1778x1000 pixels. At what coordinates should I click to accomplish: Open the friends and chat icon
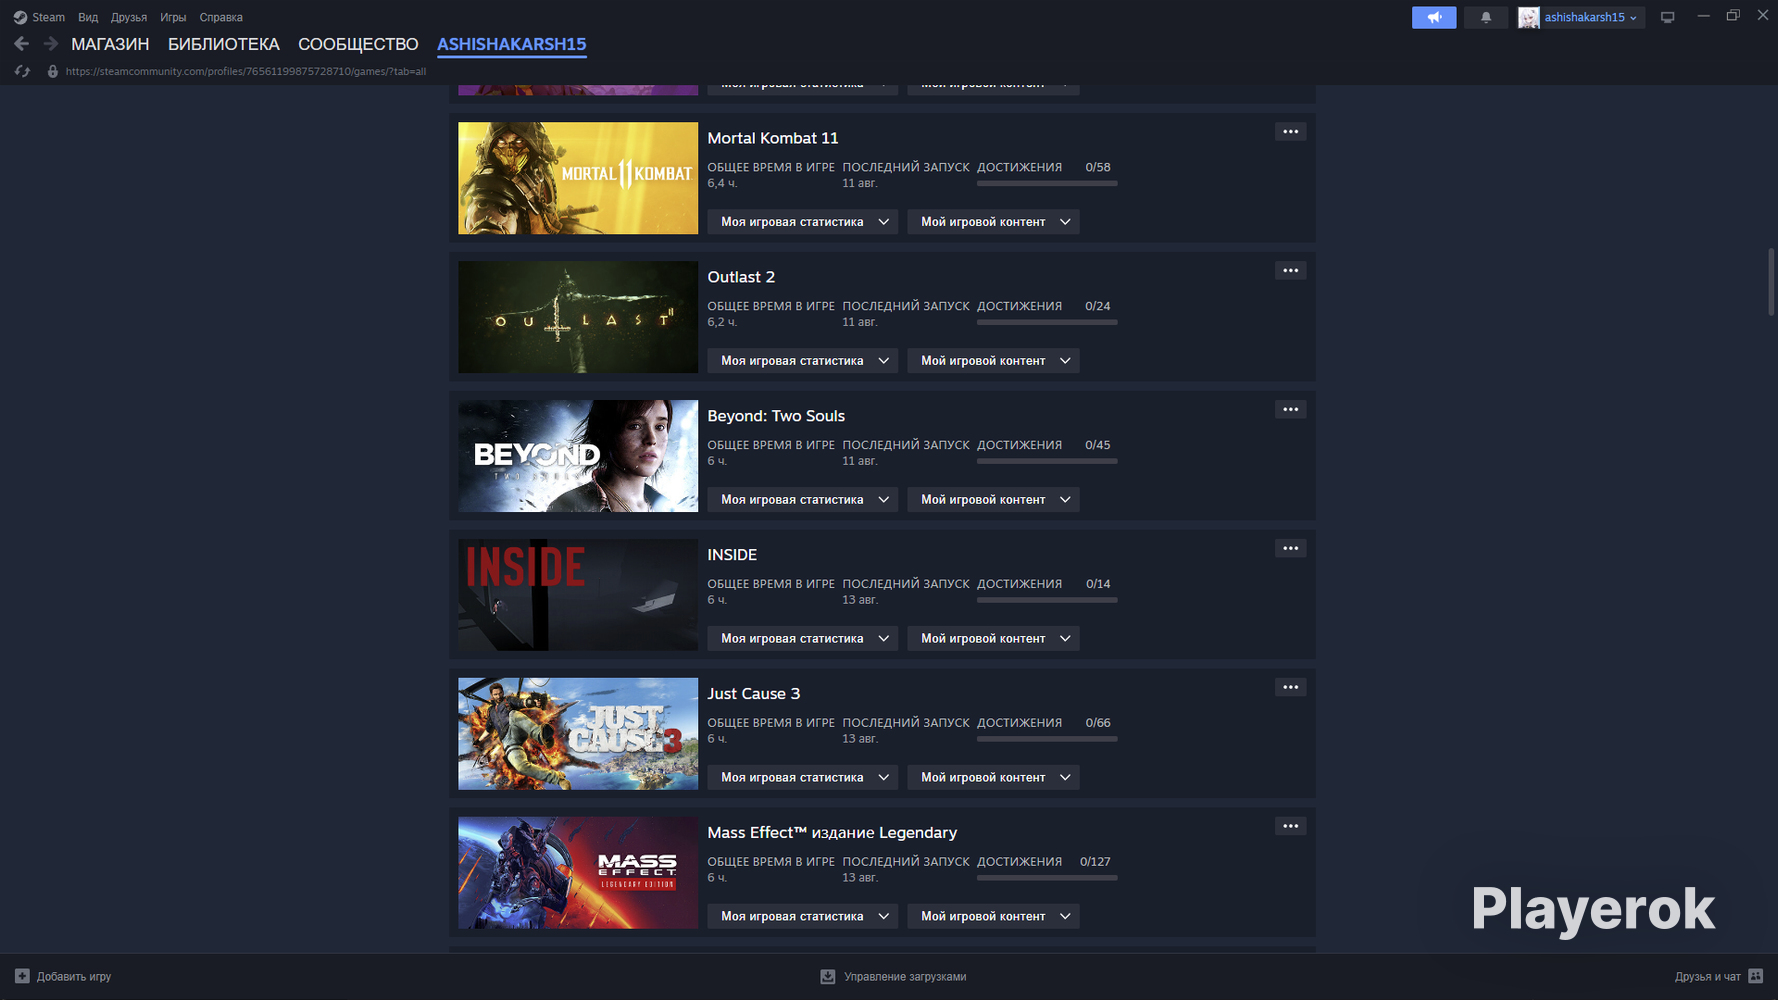tap(1756, 976)
